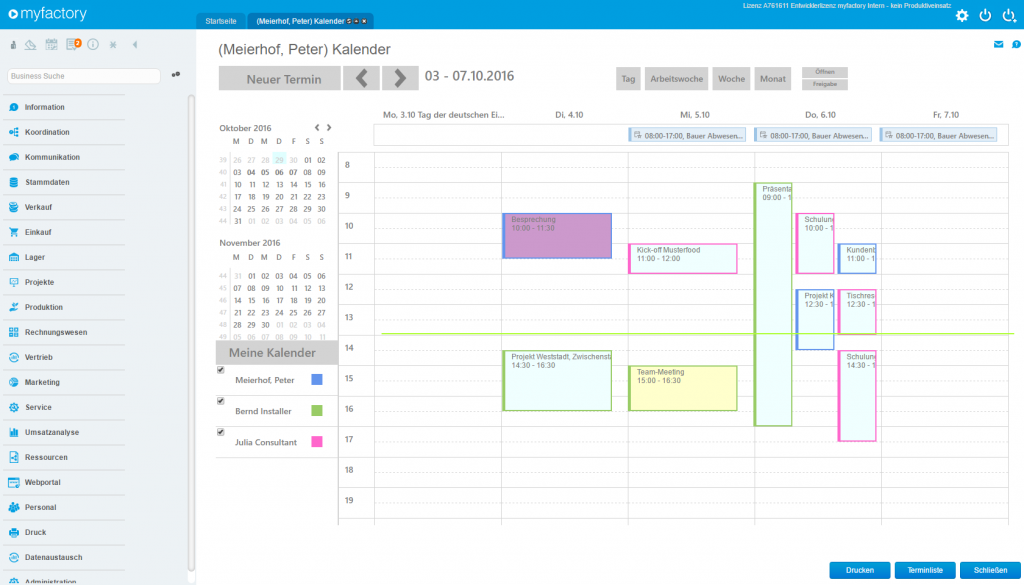Open the help question-mark icon

[1017, 44]
